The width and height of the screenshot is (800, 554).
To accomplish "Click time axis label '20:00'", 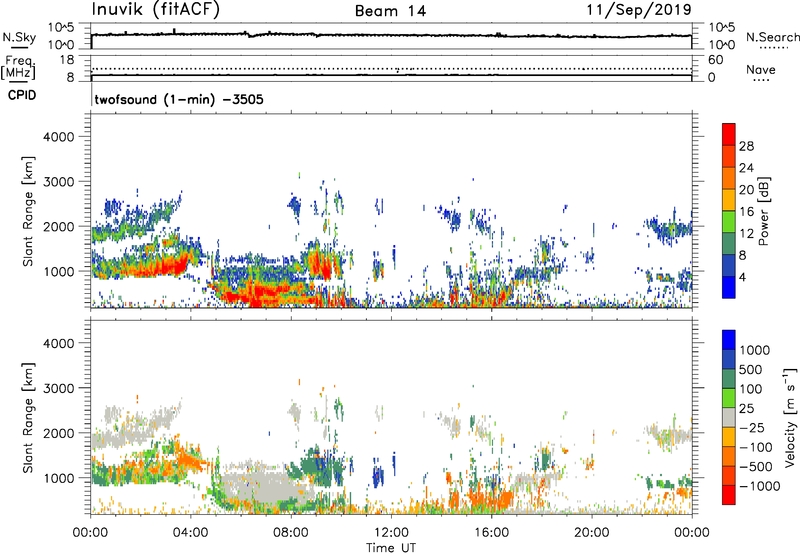I will (x=592, y=533).
